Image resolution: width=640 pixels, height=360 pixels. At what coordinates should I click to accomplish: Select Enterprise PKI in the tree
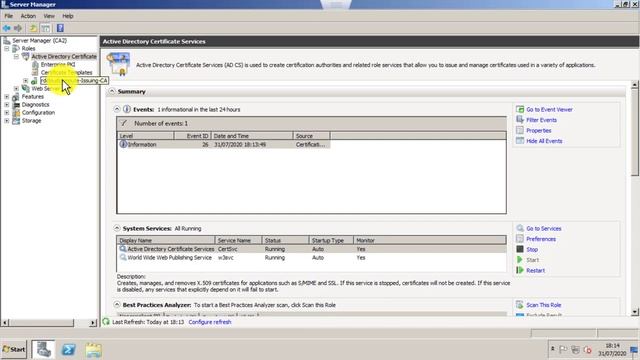(x=58, y=64)
